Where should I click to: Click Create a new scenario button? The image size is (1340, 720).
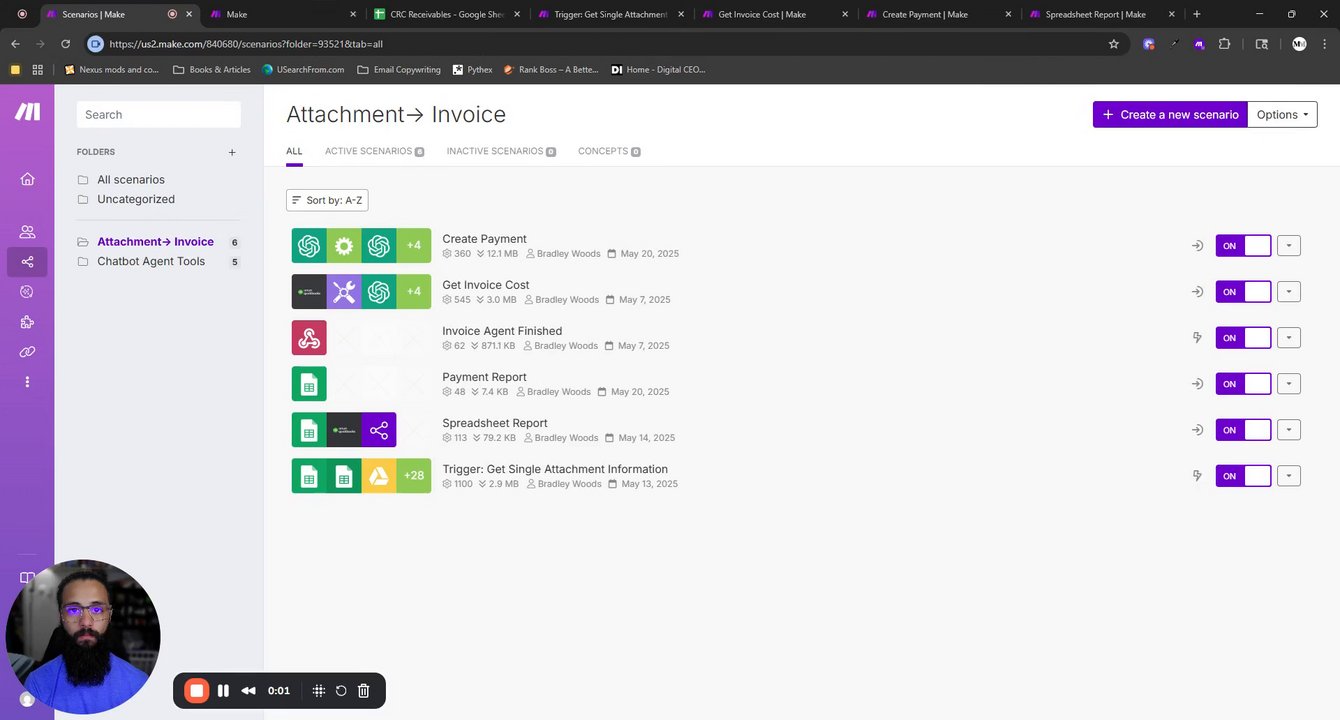coord(1170,115)
